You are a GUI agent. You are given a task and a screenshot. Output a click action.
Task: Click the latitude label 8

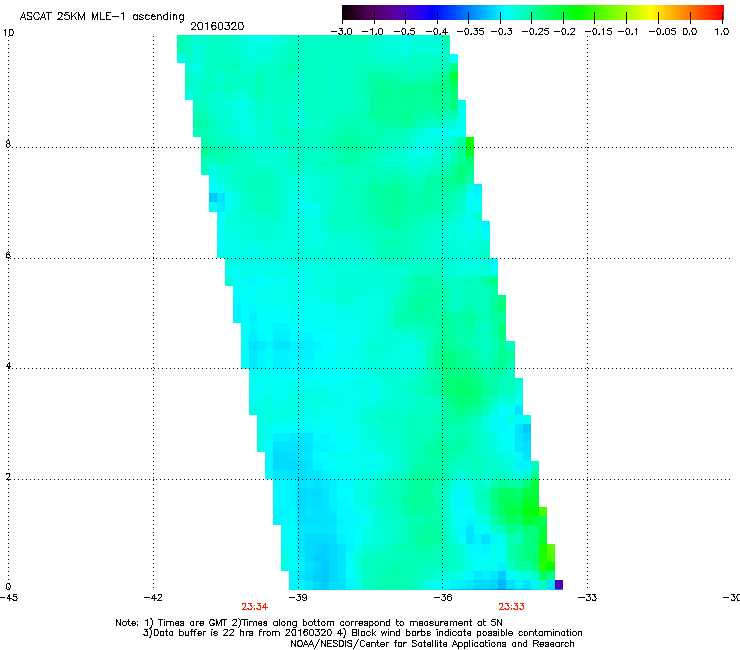pyautogui.click(x=8, y=144)
